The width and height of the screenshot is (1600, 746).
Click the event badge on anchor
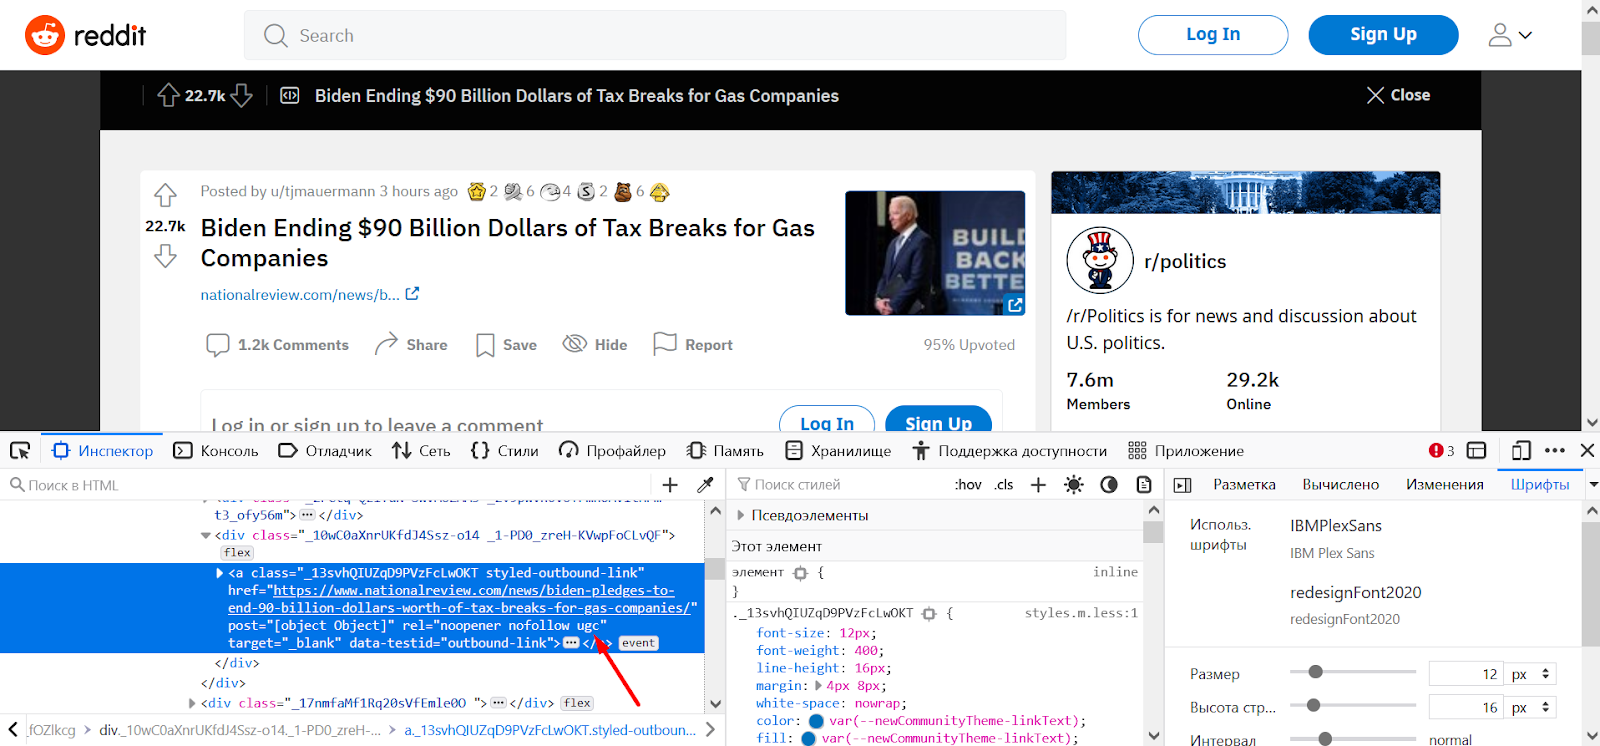[x=638, y=643]
